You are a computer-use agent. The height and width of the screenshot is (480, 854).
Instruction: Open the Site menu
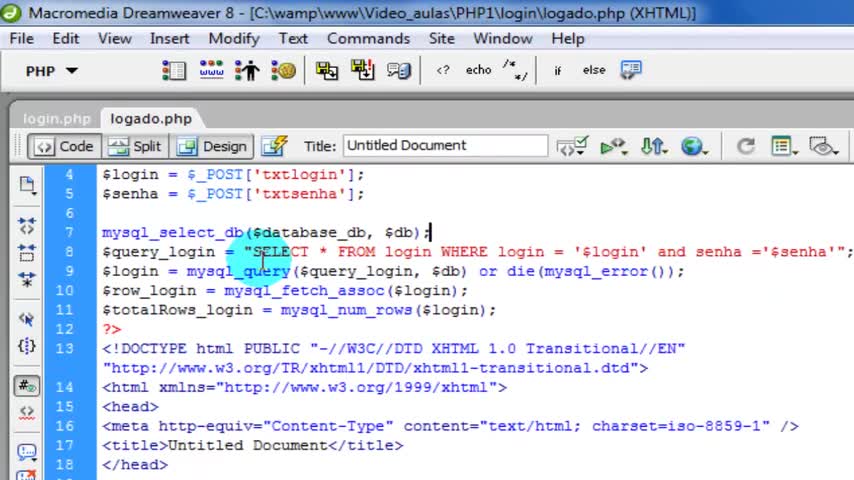[441, 39]
